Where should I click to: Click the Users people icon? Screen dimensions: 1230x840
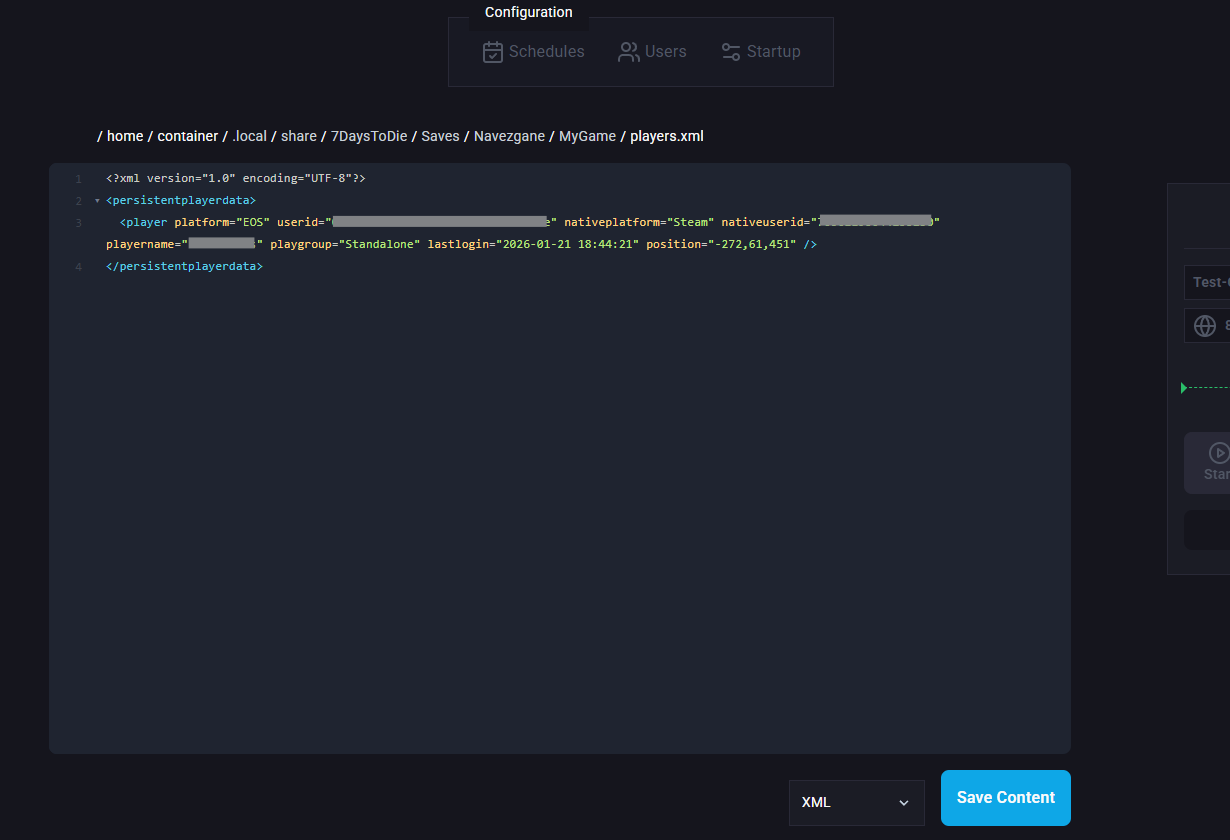[x=629, y=52]
